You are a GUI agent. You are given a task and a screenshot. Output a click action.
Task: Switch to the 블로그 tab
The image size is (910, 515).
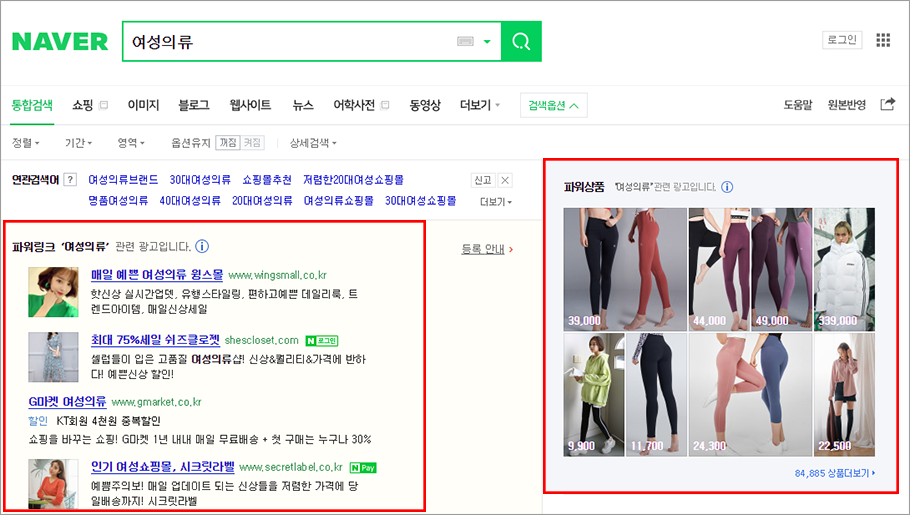click(x=194, y=105)
